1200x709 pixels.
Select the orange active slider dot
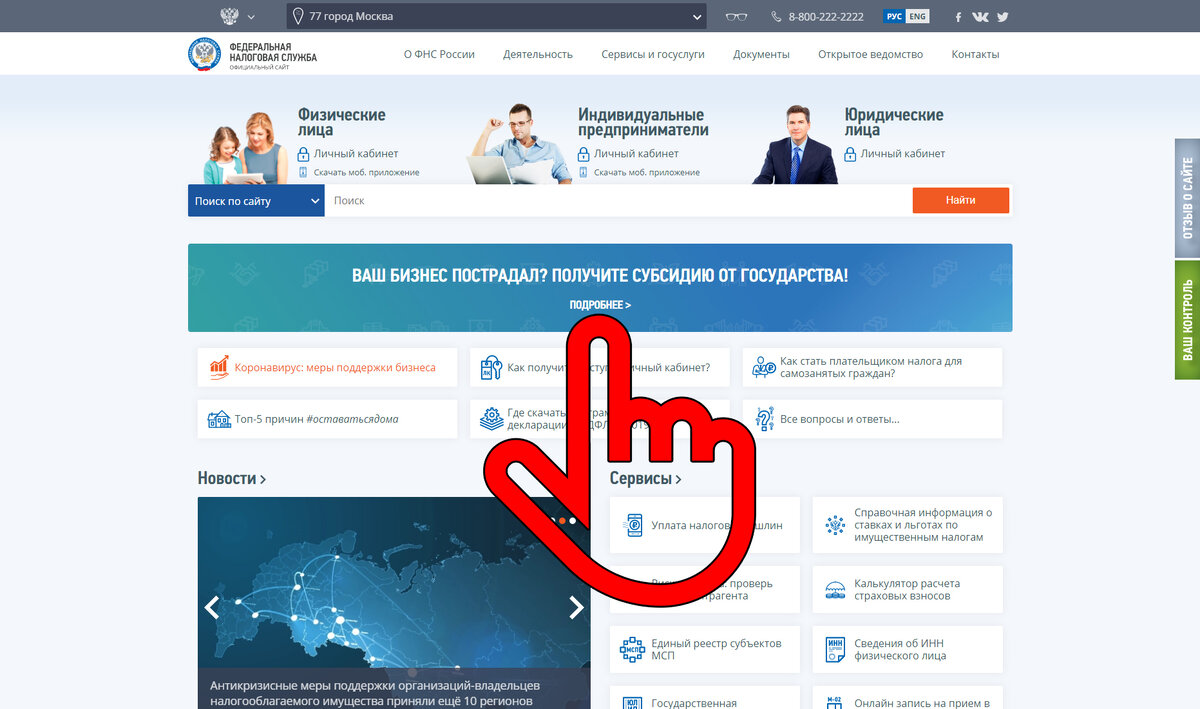point(562,521)
